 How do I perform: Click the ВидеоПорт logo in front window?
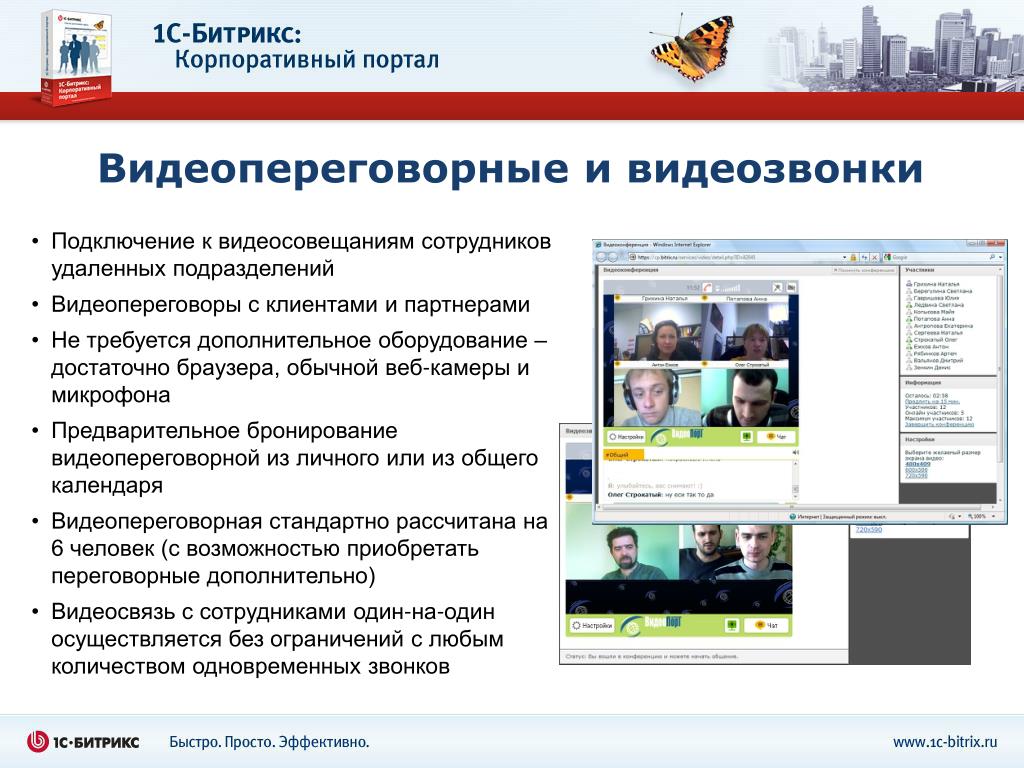[x=677, y=436]
